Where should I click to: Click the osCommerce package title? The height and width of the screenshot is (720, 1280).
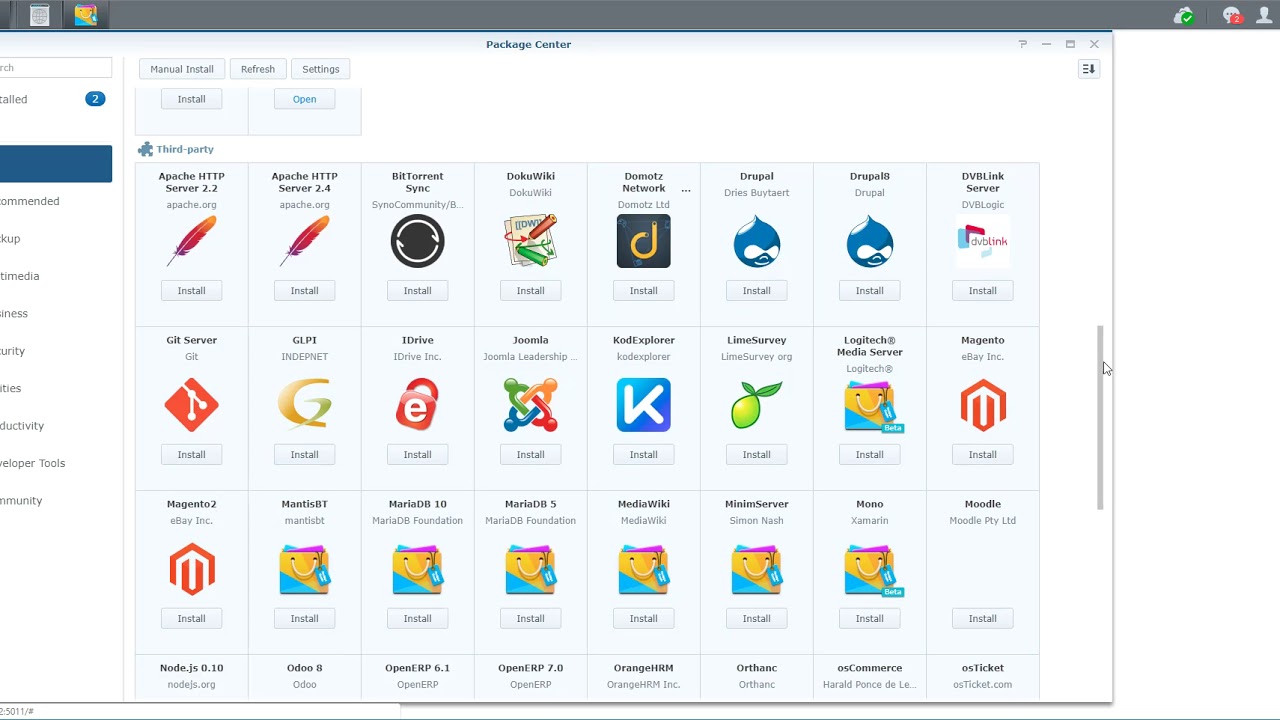(x=869, y=668)
